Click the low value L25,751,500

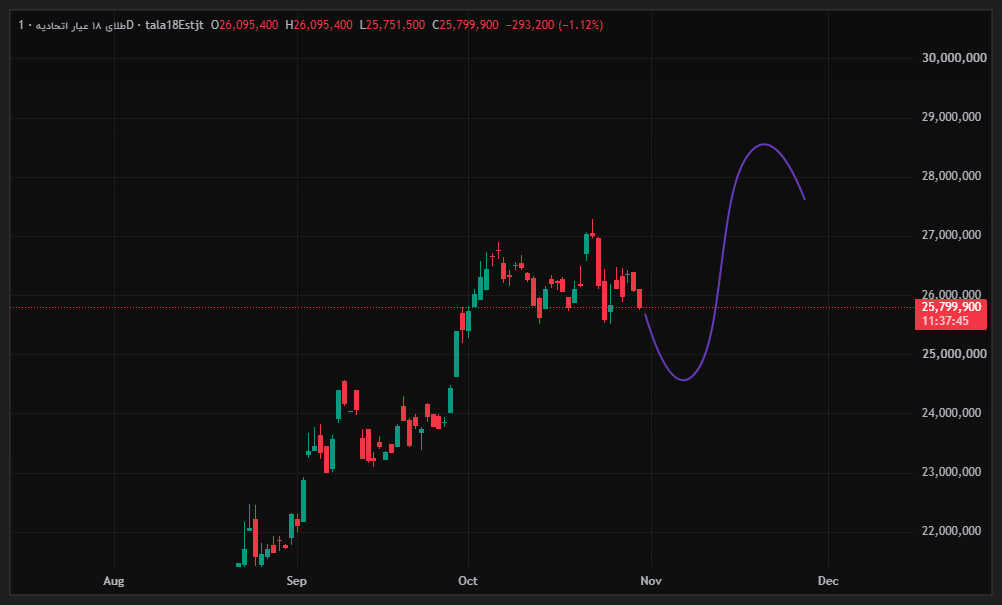click(x=392, y=25)
